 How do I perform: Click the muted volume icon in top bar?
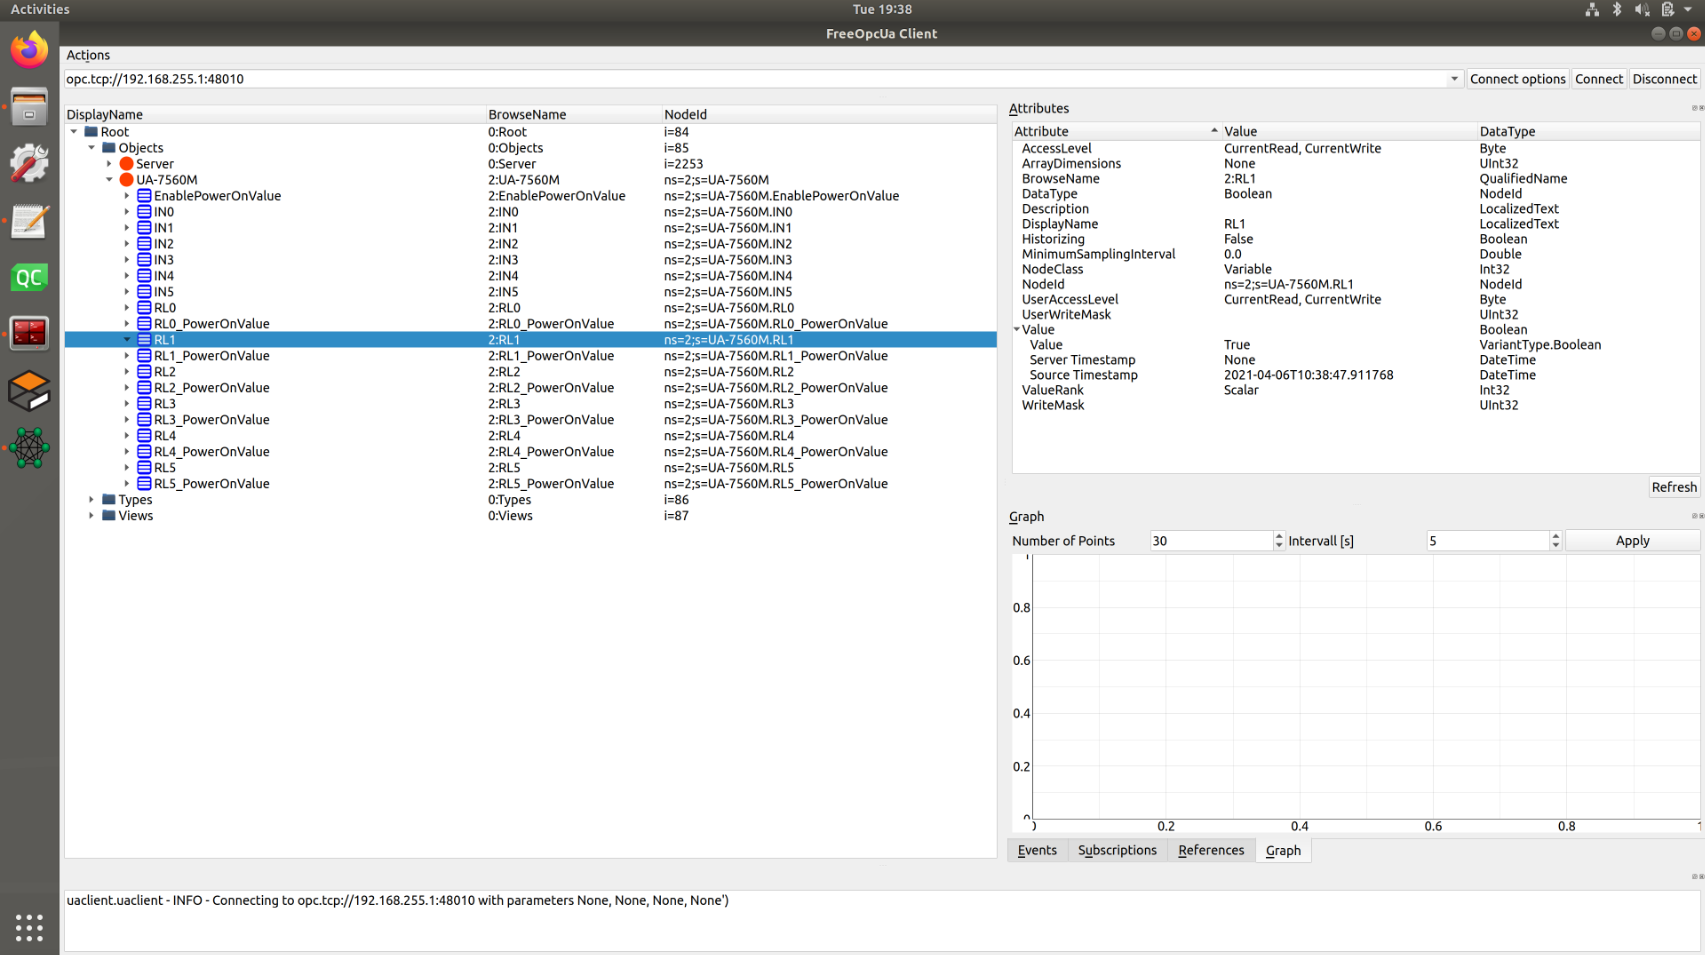tap(1641, 9)
